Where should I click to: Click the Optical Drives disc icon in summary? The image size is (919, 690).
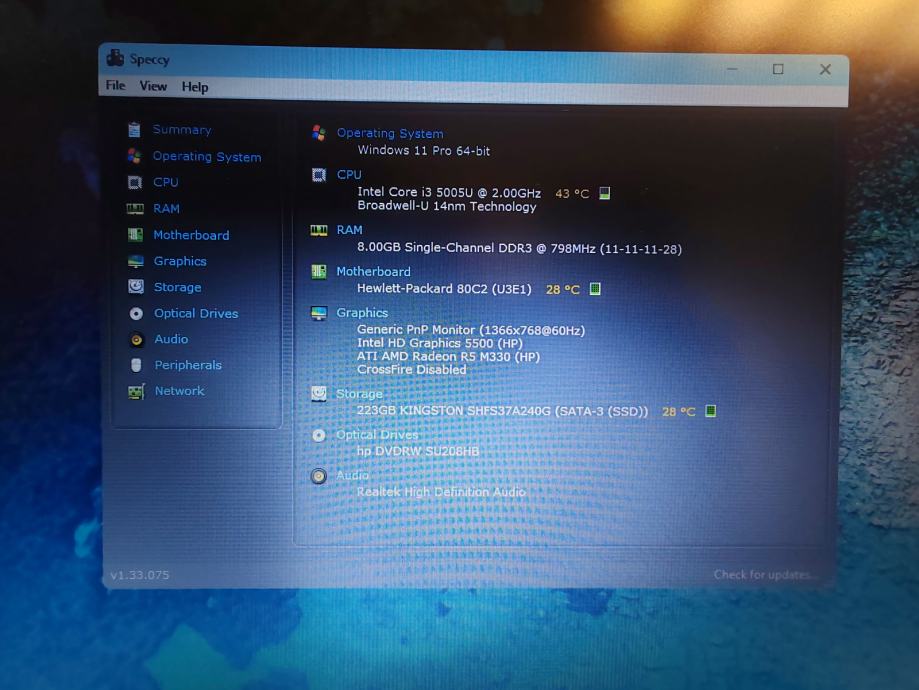[x=319, y=435]
